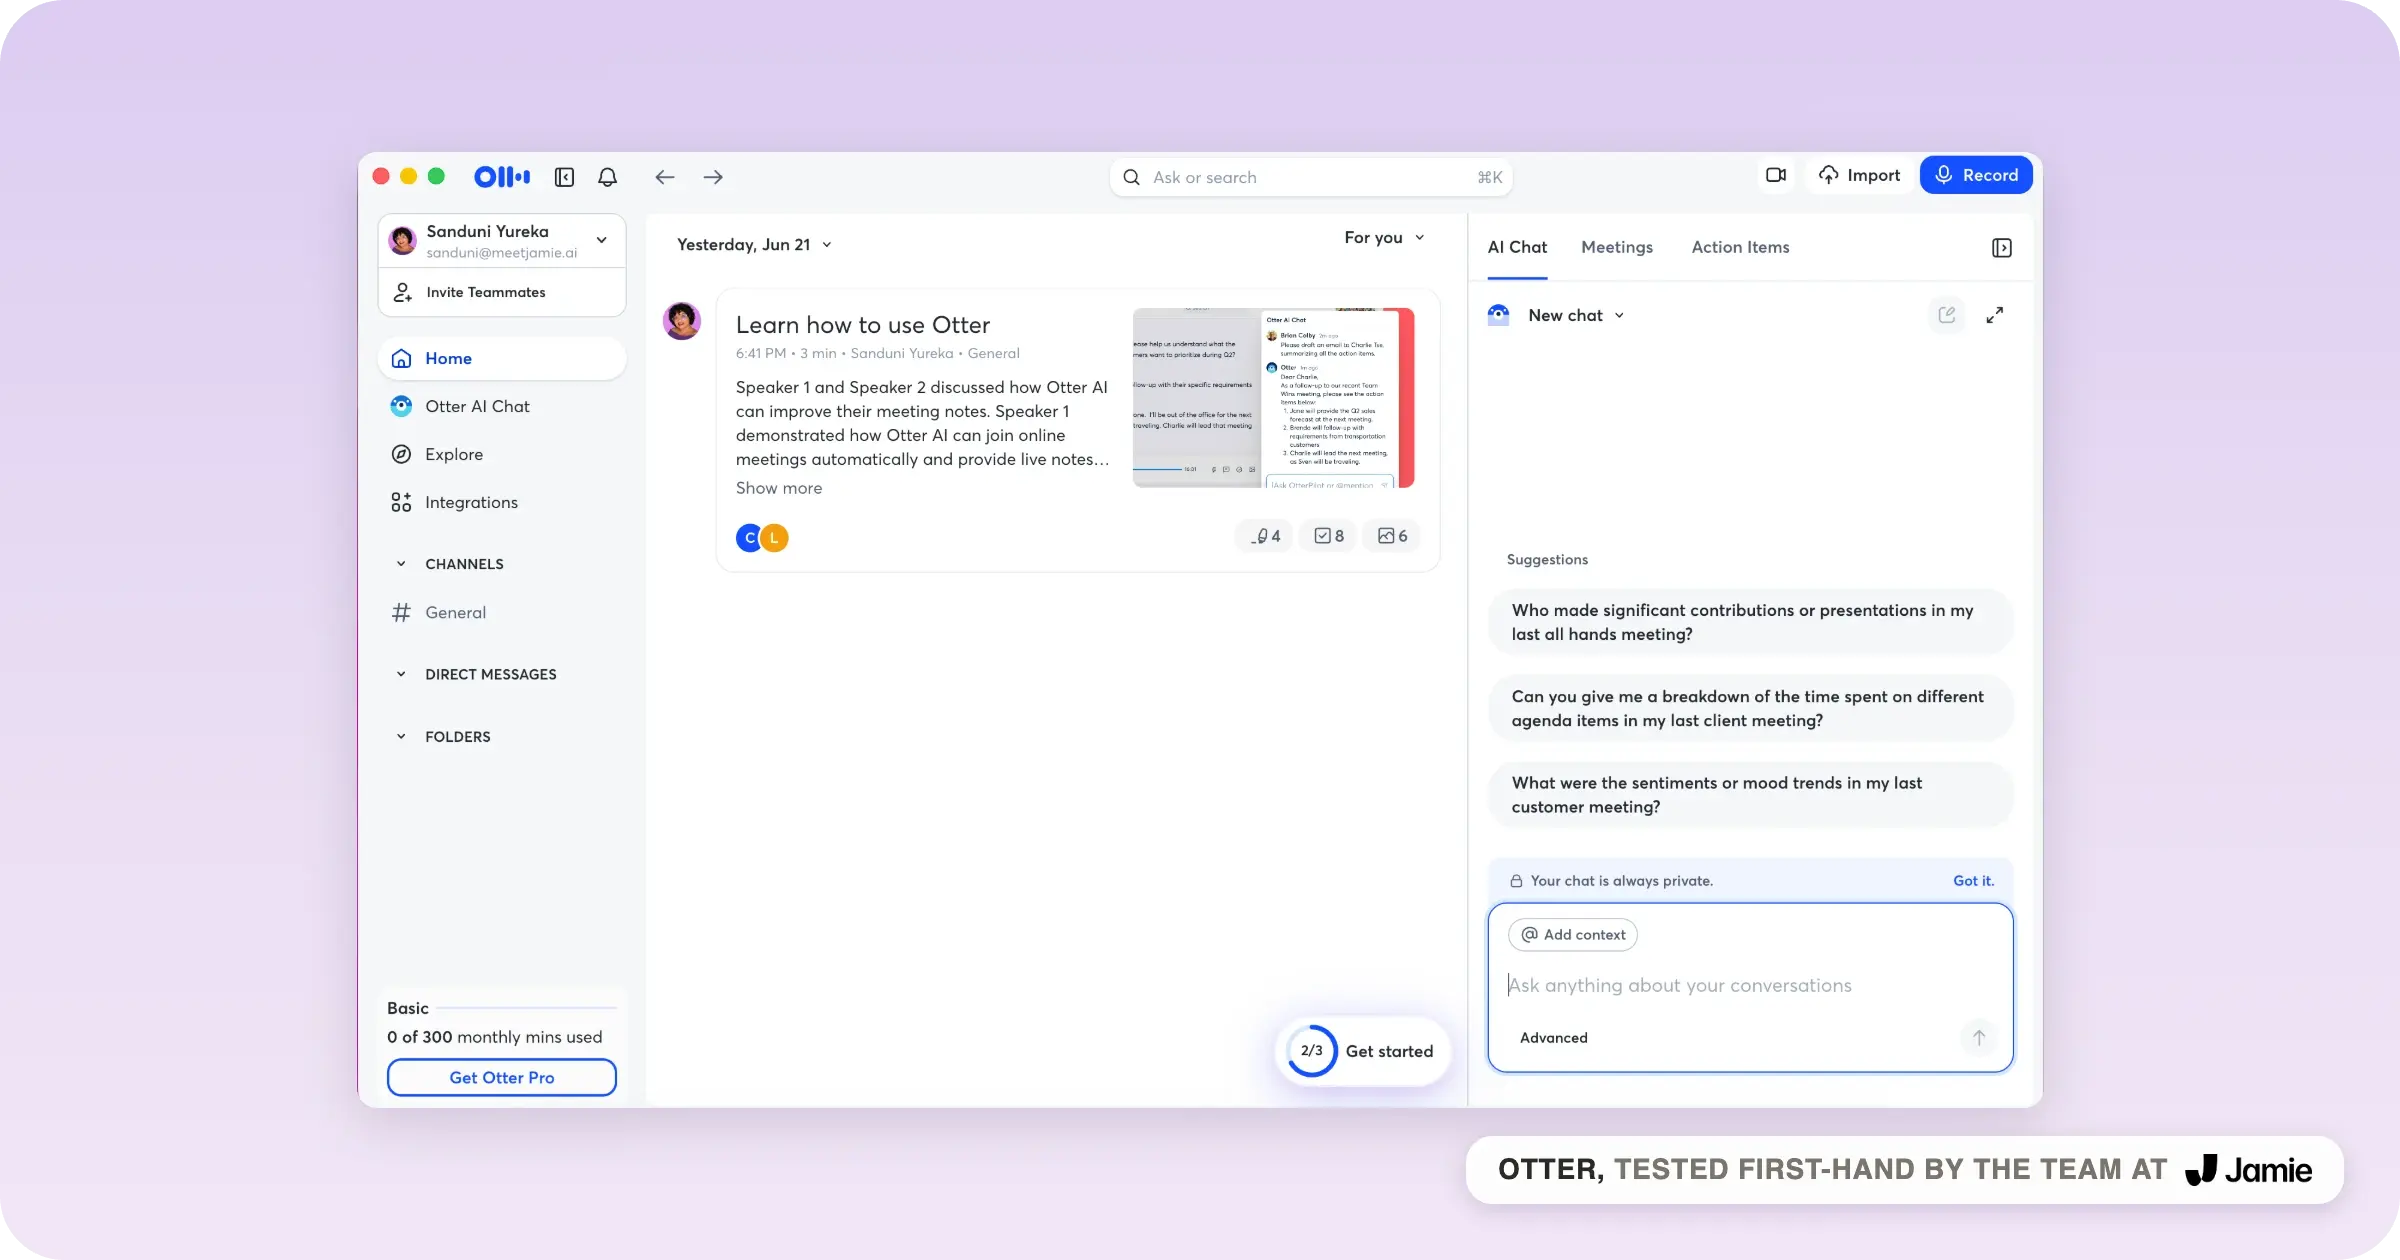Image resolution: width=2400 pixels, height=1260 pixels.
Task: Start a new chat compose icon
Action: coord(1947,315)
